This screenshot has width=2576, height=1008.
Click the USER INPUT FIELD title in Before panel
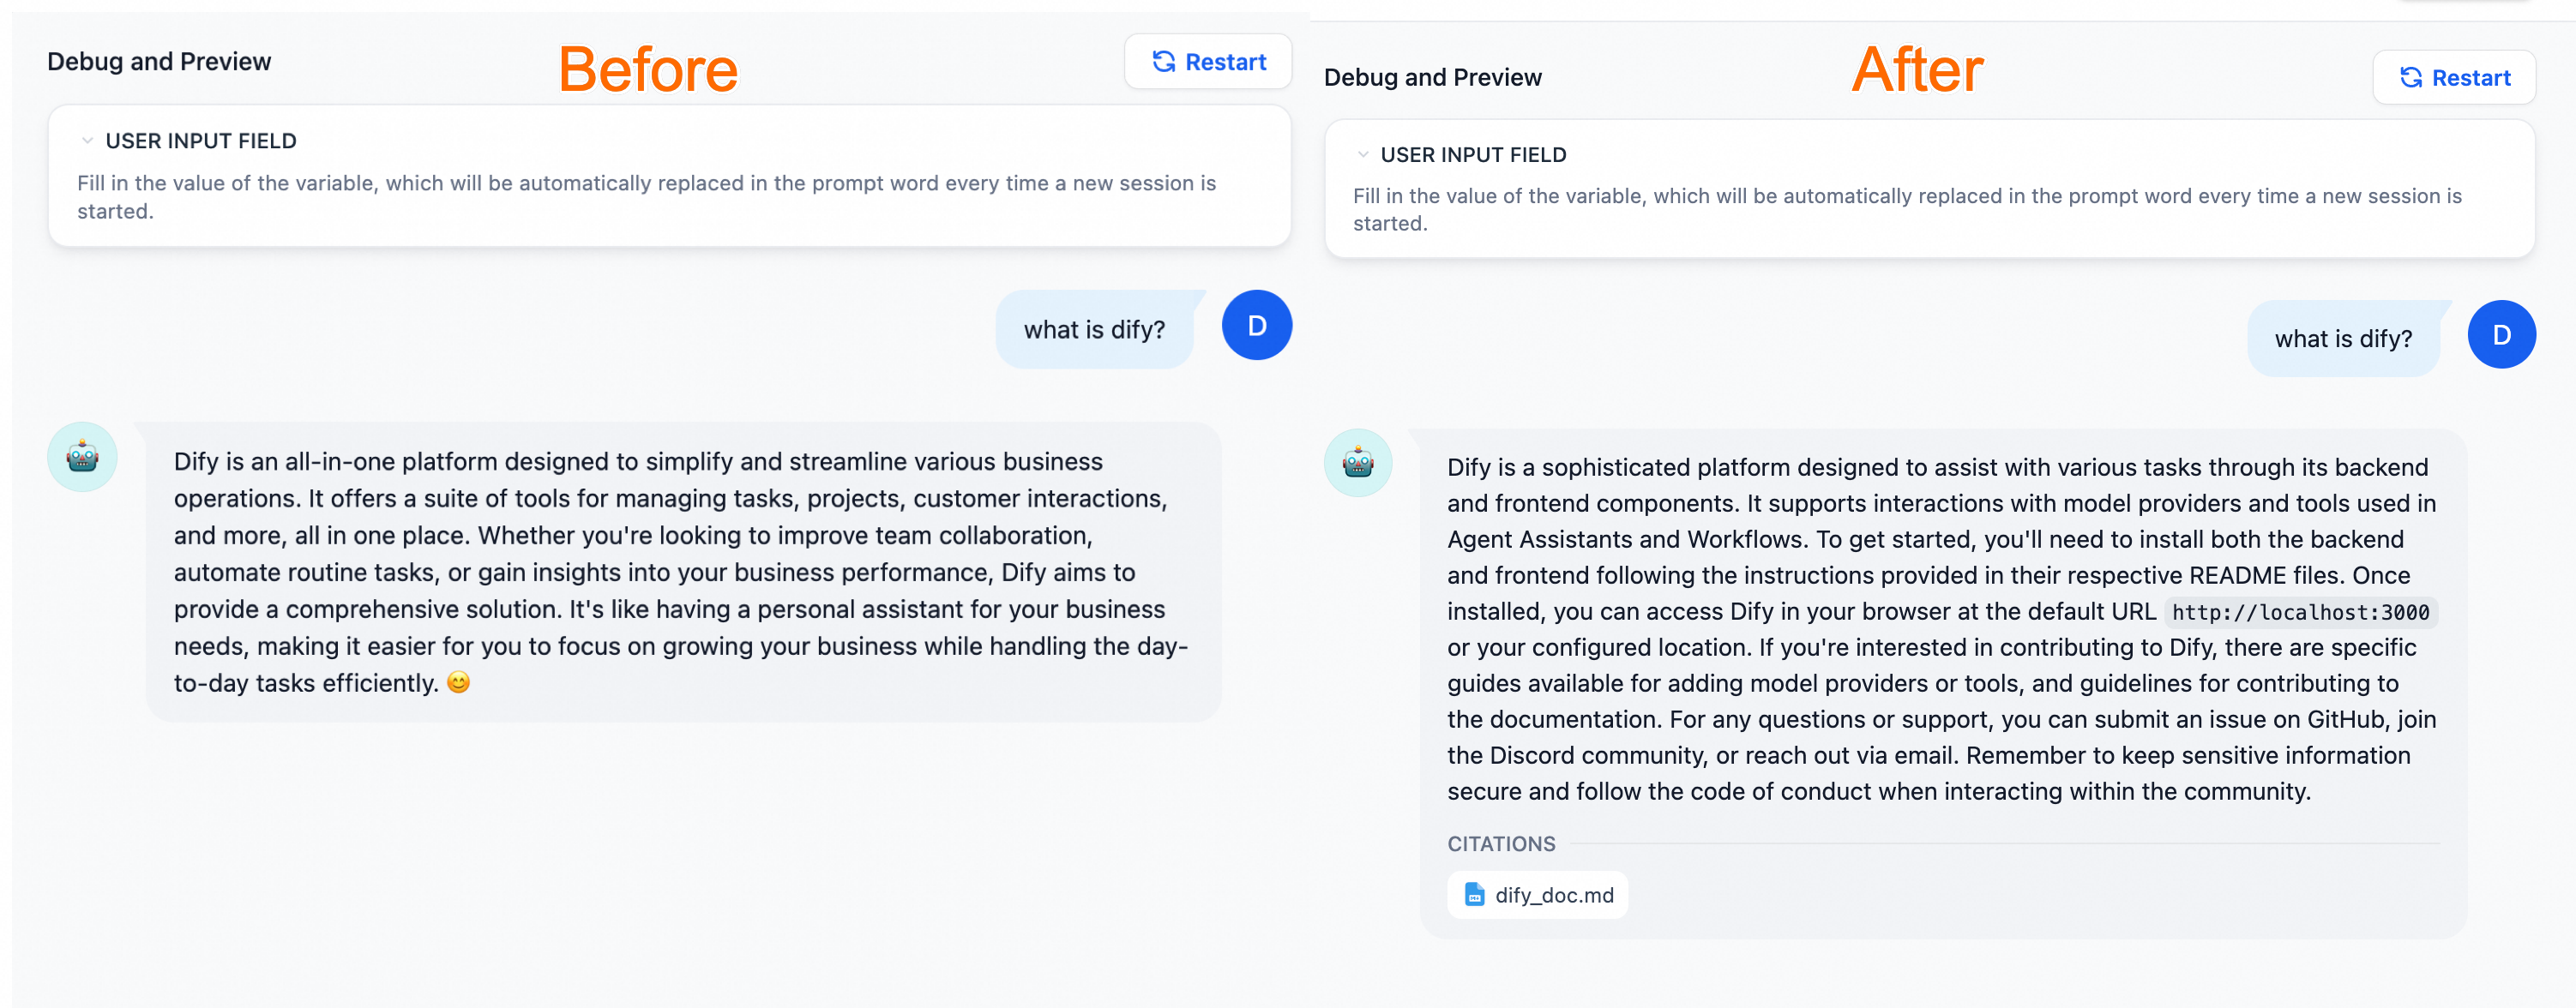click(x=201, y=141)
